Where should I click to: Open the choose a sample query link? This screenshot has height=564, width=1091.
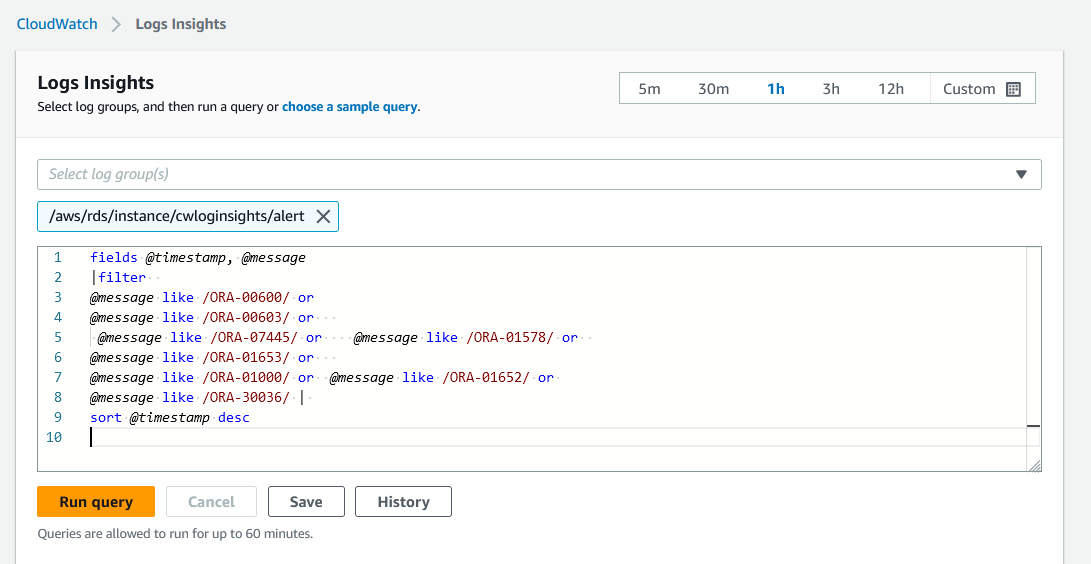(349, 107)
